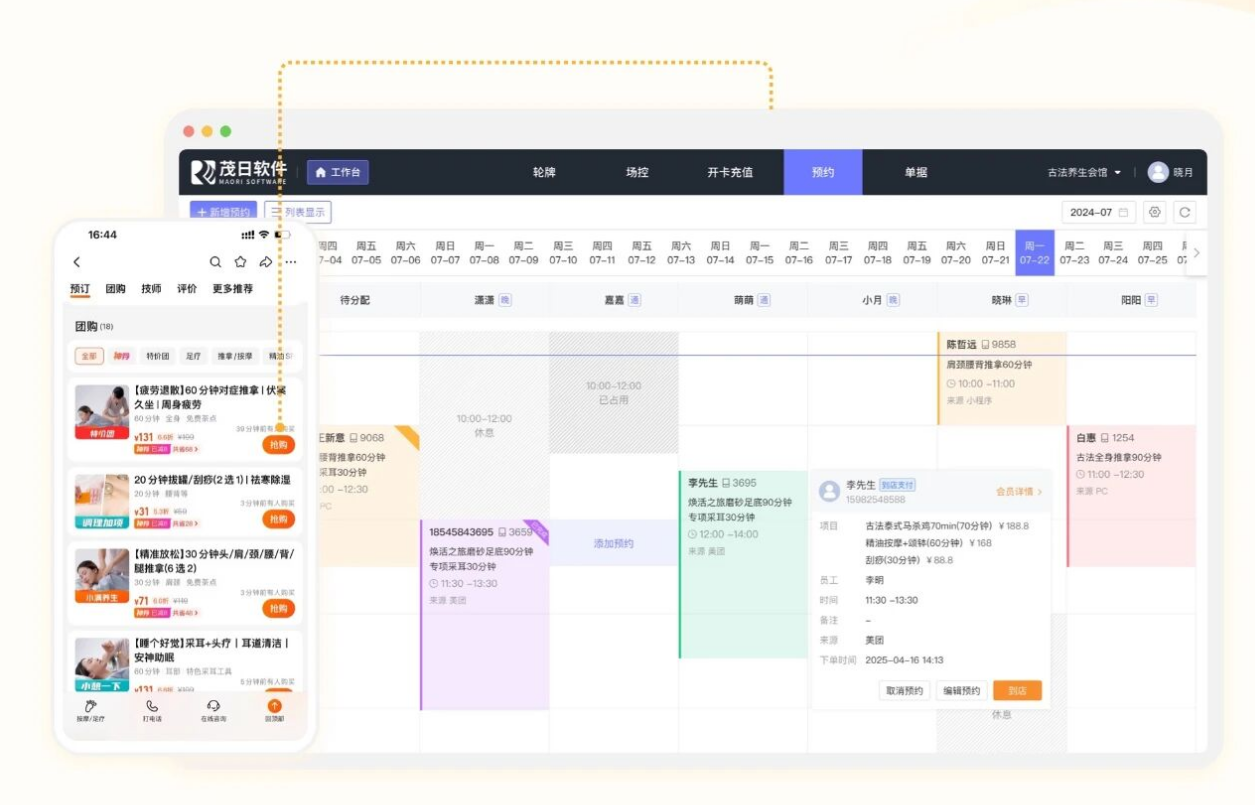Viewport: 1255px width, 805px height.
Task: Click the 添加预约 empty slot
Action: 613,544
